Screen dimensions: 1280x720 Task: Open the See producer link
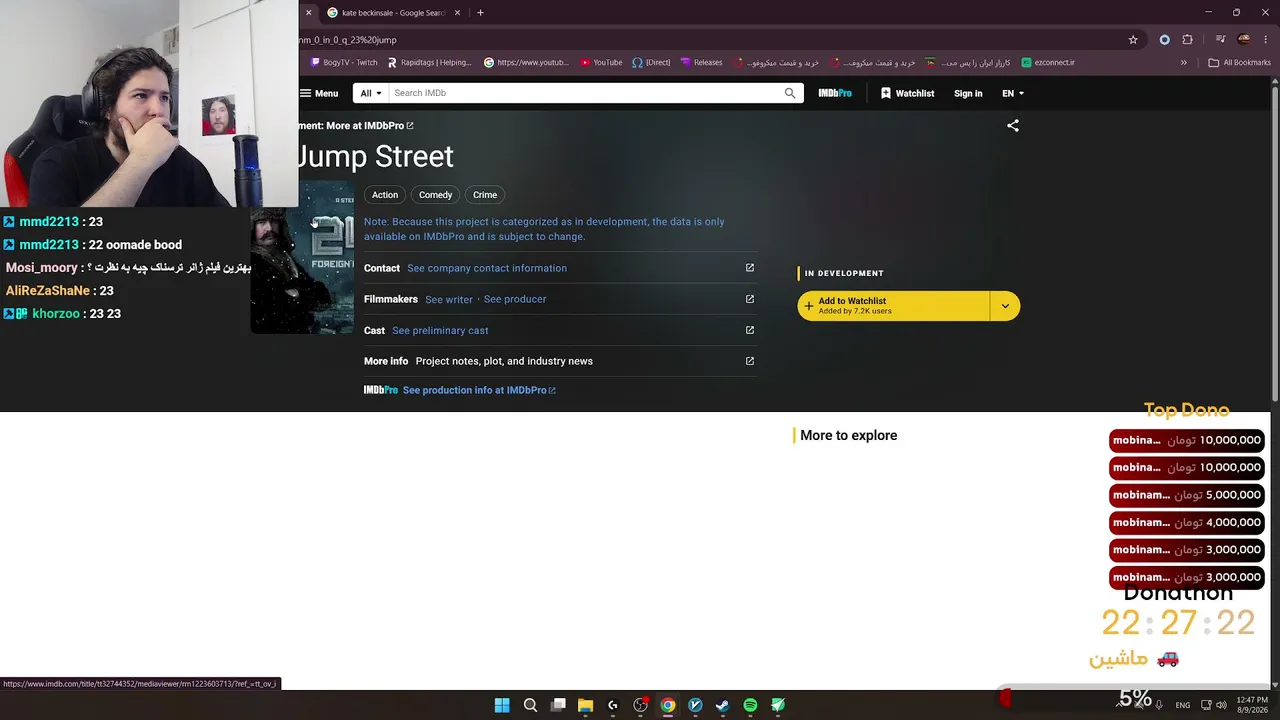[515, 299]
